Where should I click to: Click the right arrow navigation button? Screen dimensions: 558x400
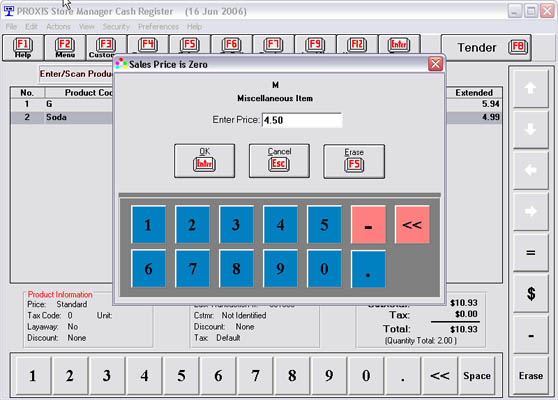530,211
